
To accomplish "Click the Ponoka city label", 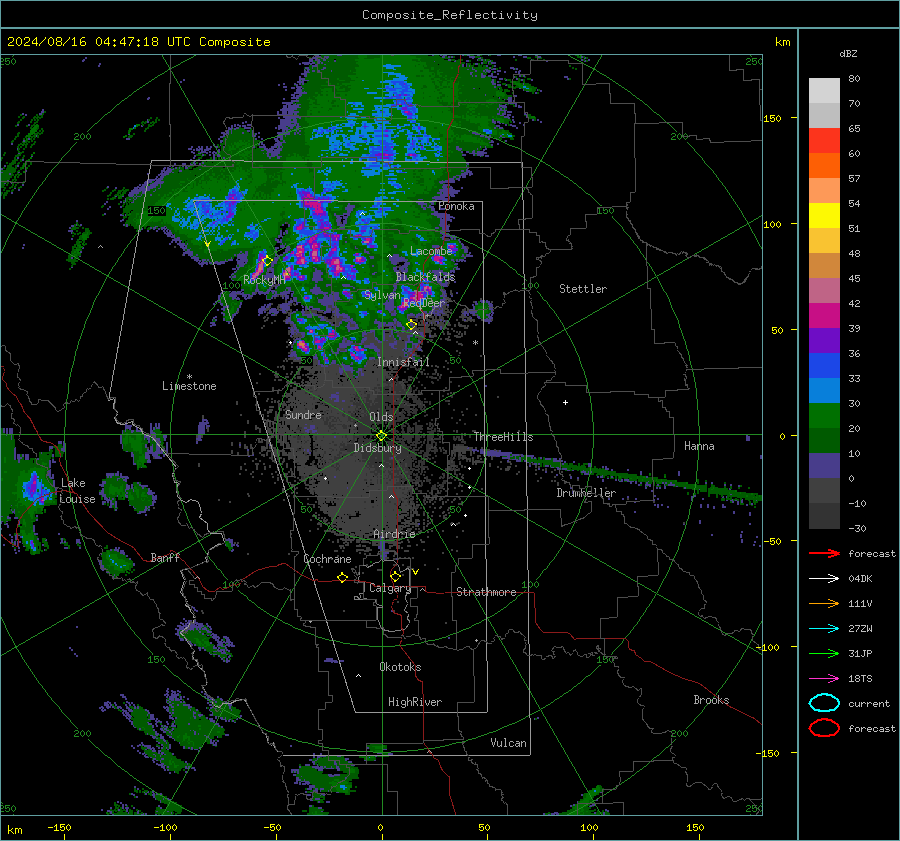I will click(x=456, y=206).
